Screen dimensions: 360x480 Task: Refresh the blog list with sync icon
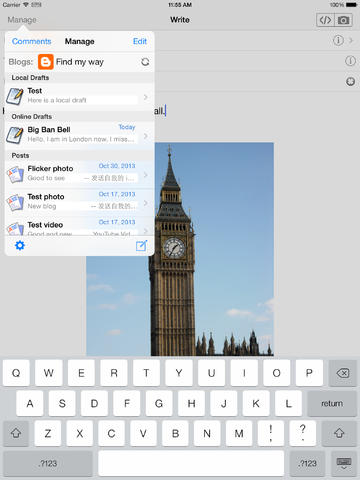(x=145, y=62)
